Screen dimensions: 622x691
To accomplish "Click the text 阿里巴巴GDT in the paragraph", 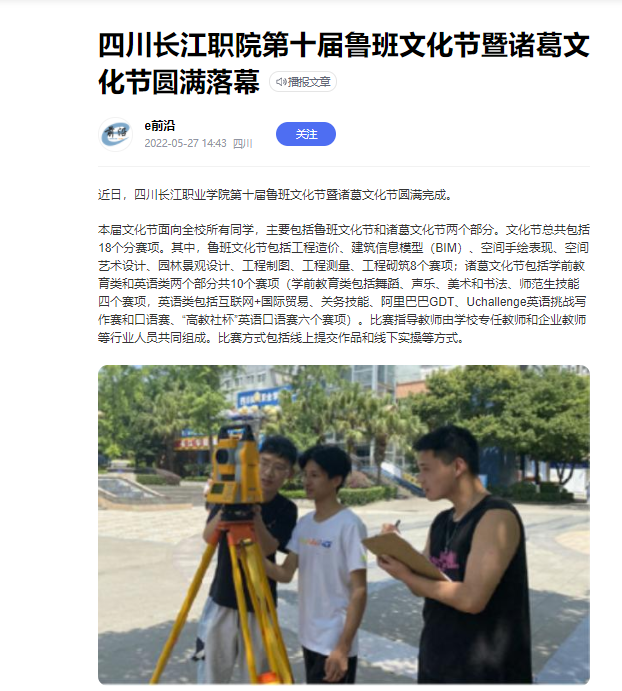I will (x=417, y=301).
